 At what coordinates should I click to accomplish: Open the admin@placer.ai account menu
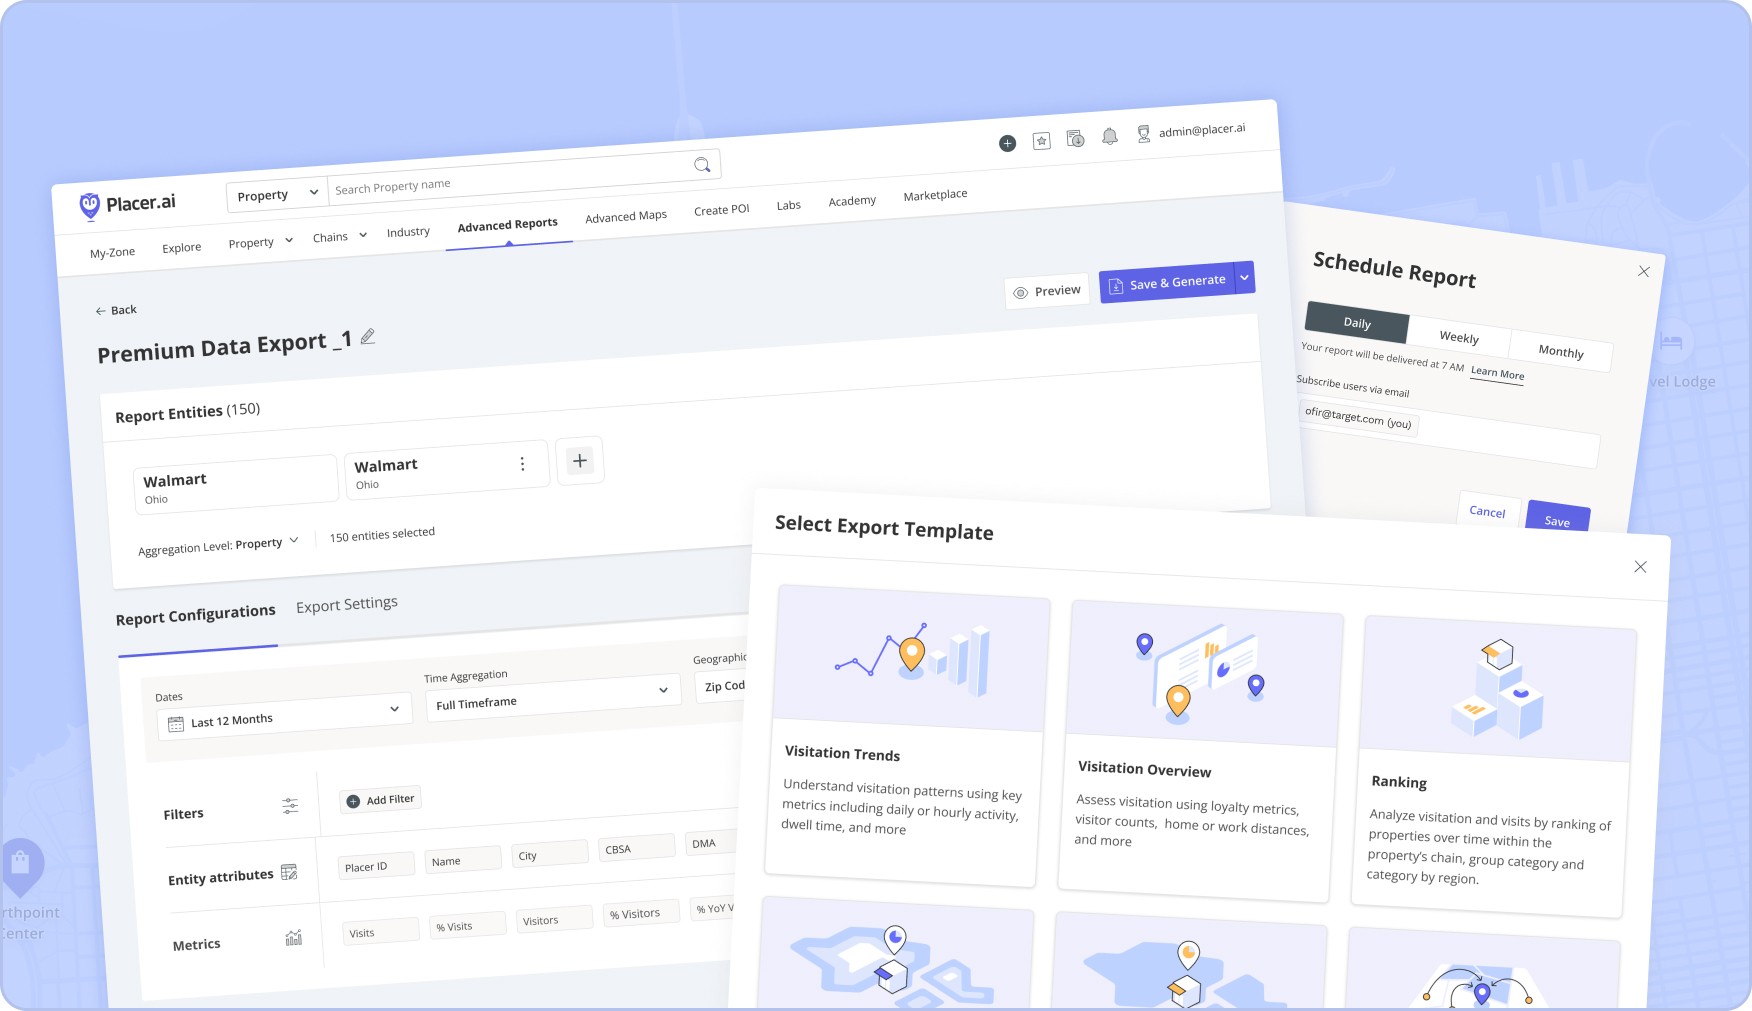coord(1191,131)
